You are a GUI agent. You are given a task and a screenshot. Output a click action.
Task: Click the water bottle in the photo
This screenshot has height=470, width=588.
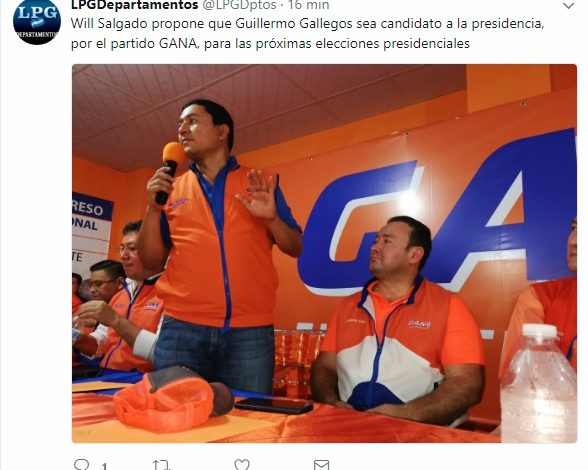coord(539,383)
